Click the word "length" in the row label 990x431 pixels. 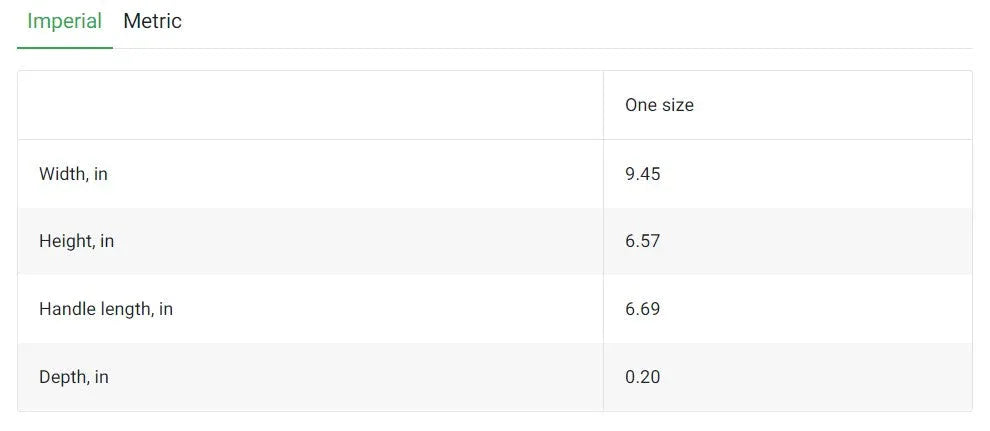125,309
